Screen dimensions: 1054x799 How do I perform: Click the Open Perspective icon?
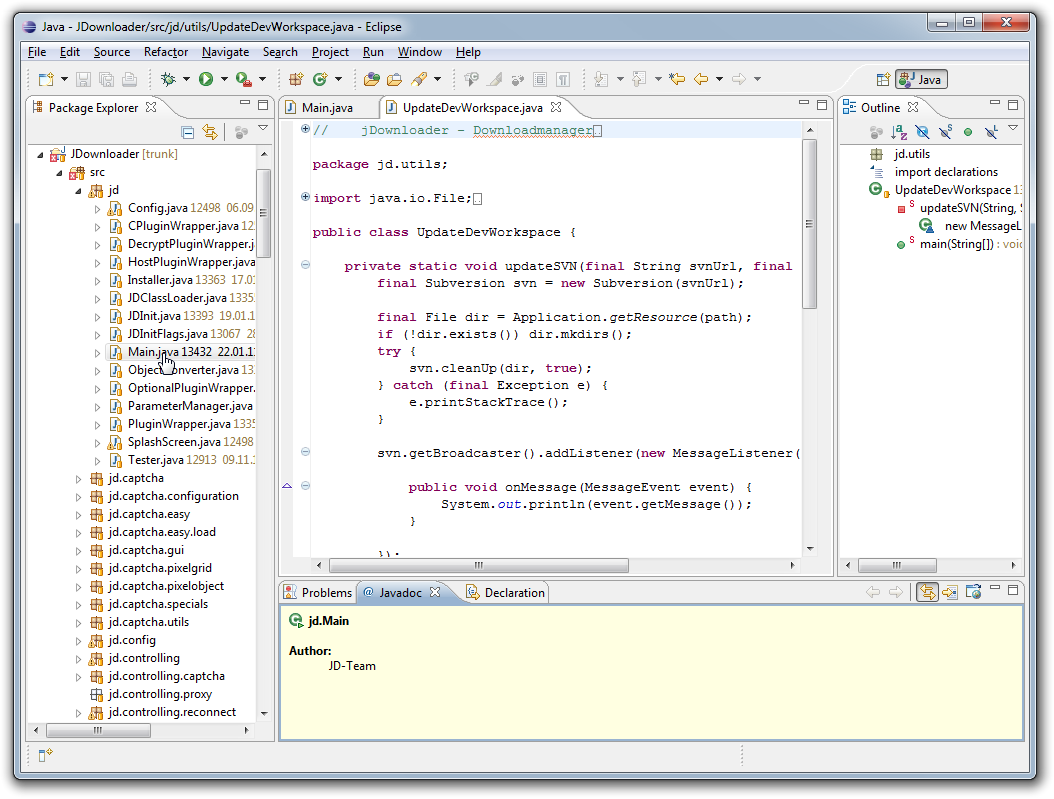(883, 80)
